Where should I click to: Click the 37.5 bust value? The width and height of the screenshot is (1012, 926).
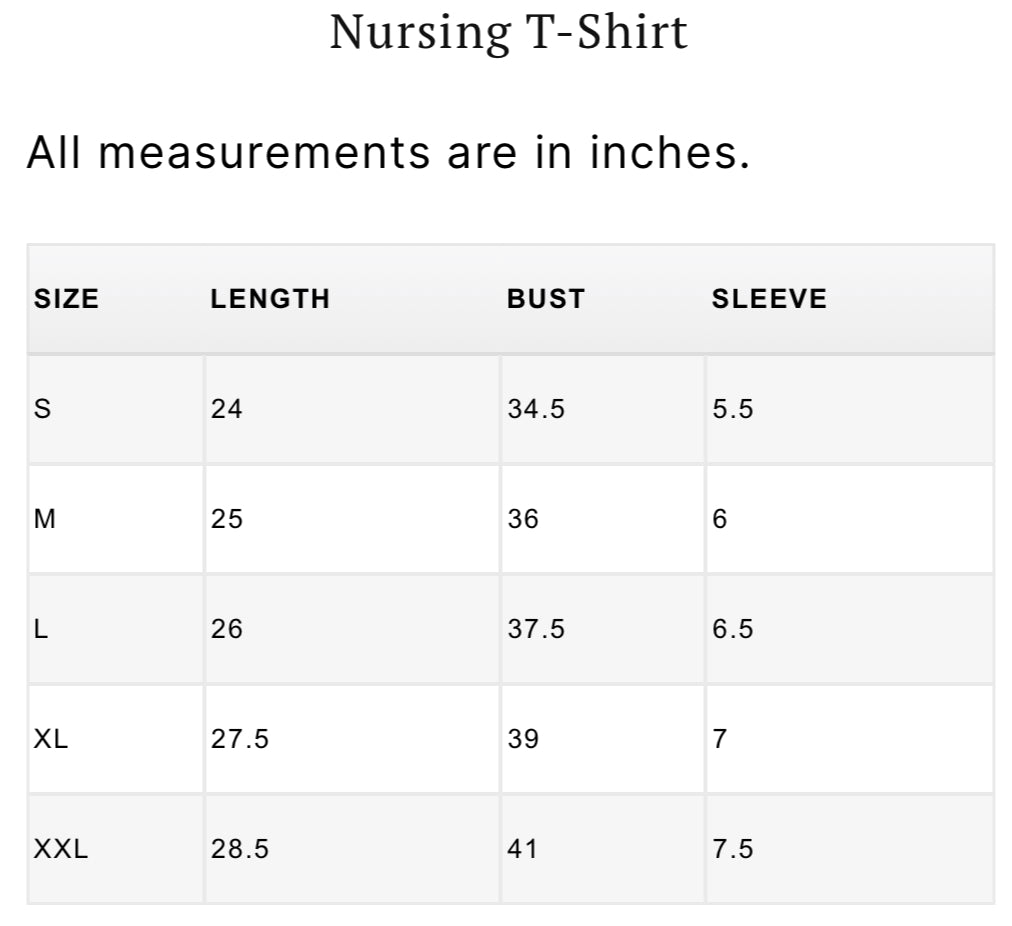click(x=536, y=629)
